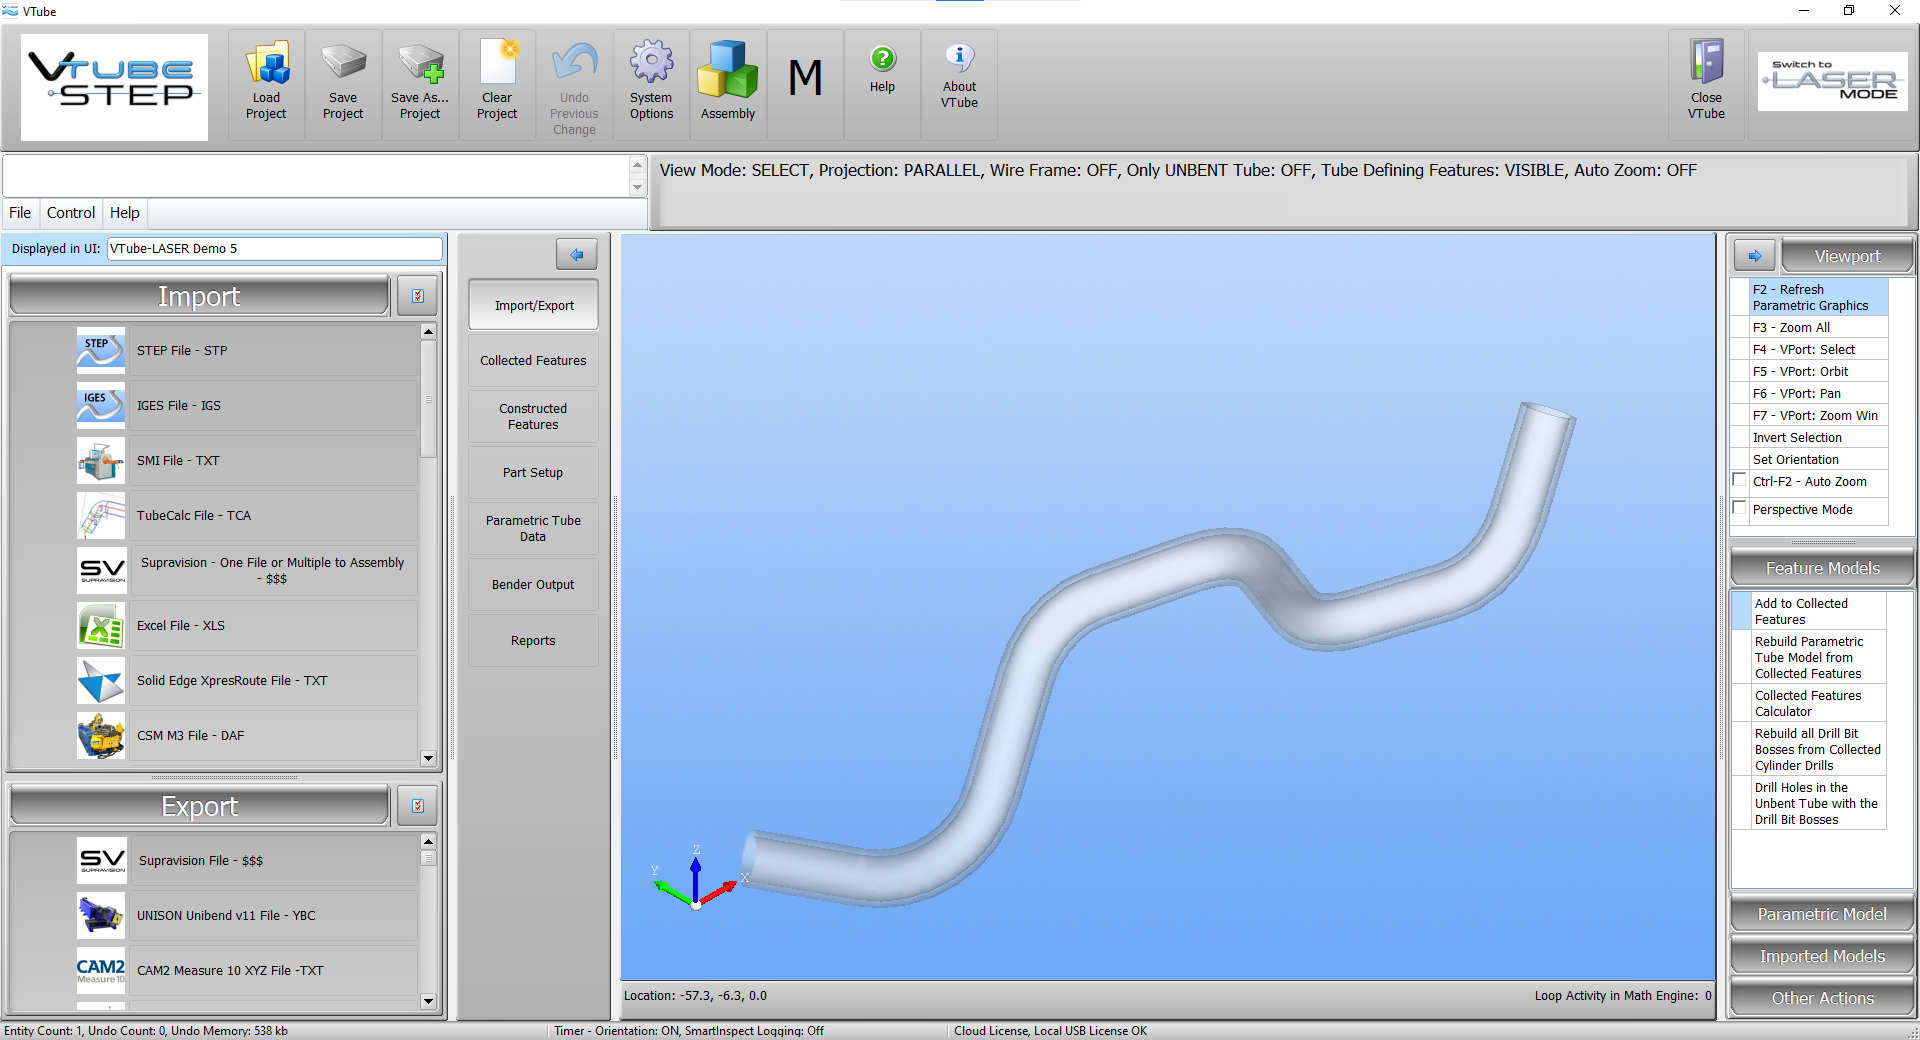Expand the Parametric Model section
The image size is (1920, 1040).
coord(1822,914)
